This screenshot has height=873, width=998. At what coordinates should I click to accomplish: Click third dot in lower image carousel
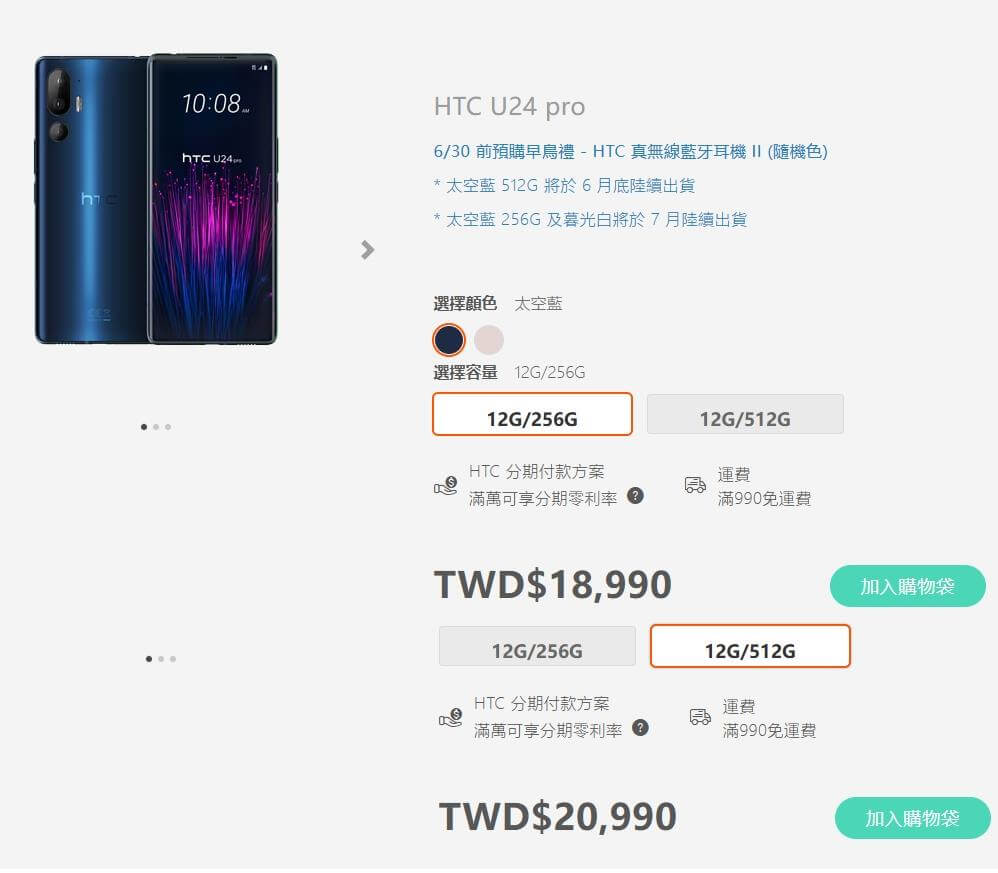pos(173,659)
